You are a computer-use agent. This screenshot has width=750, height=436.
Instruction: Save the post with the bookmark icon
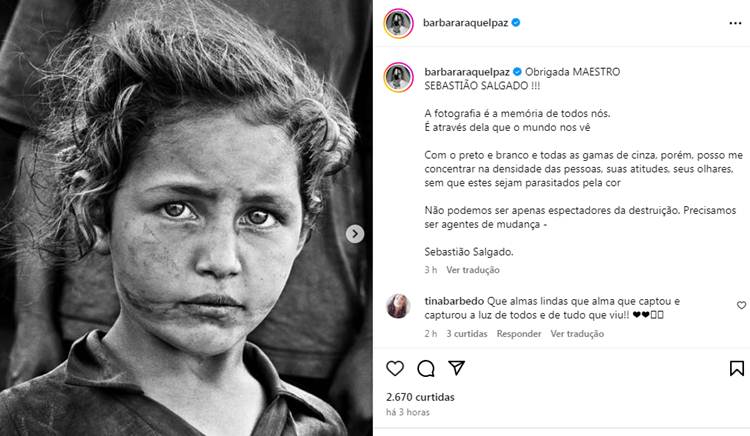coord(737,368)
